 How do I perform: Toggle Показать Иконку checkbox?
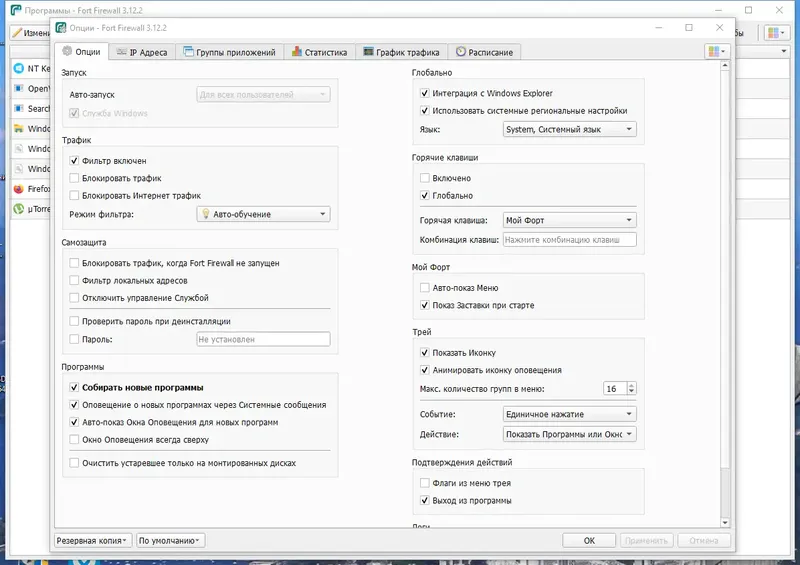point(424,353)
